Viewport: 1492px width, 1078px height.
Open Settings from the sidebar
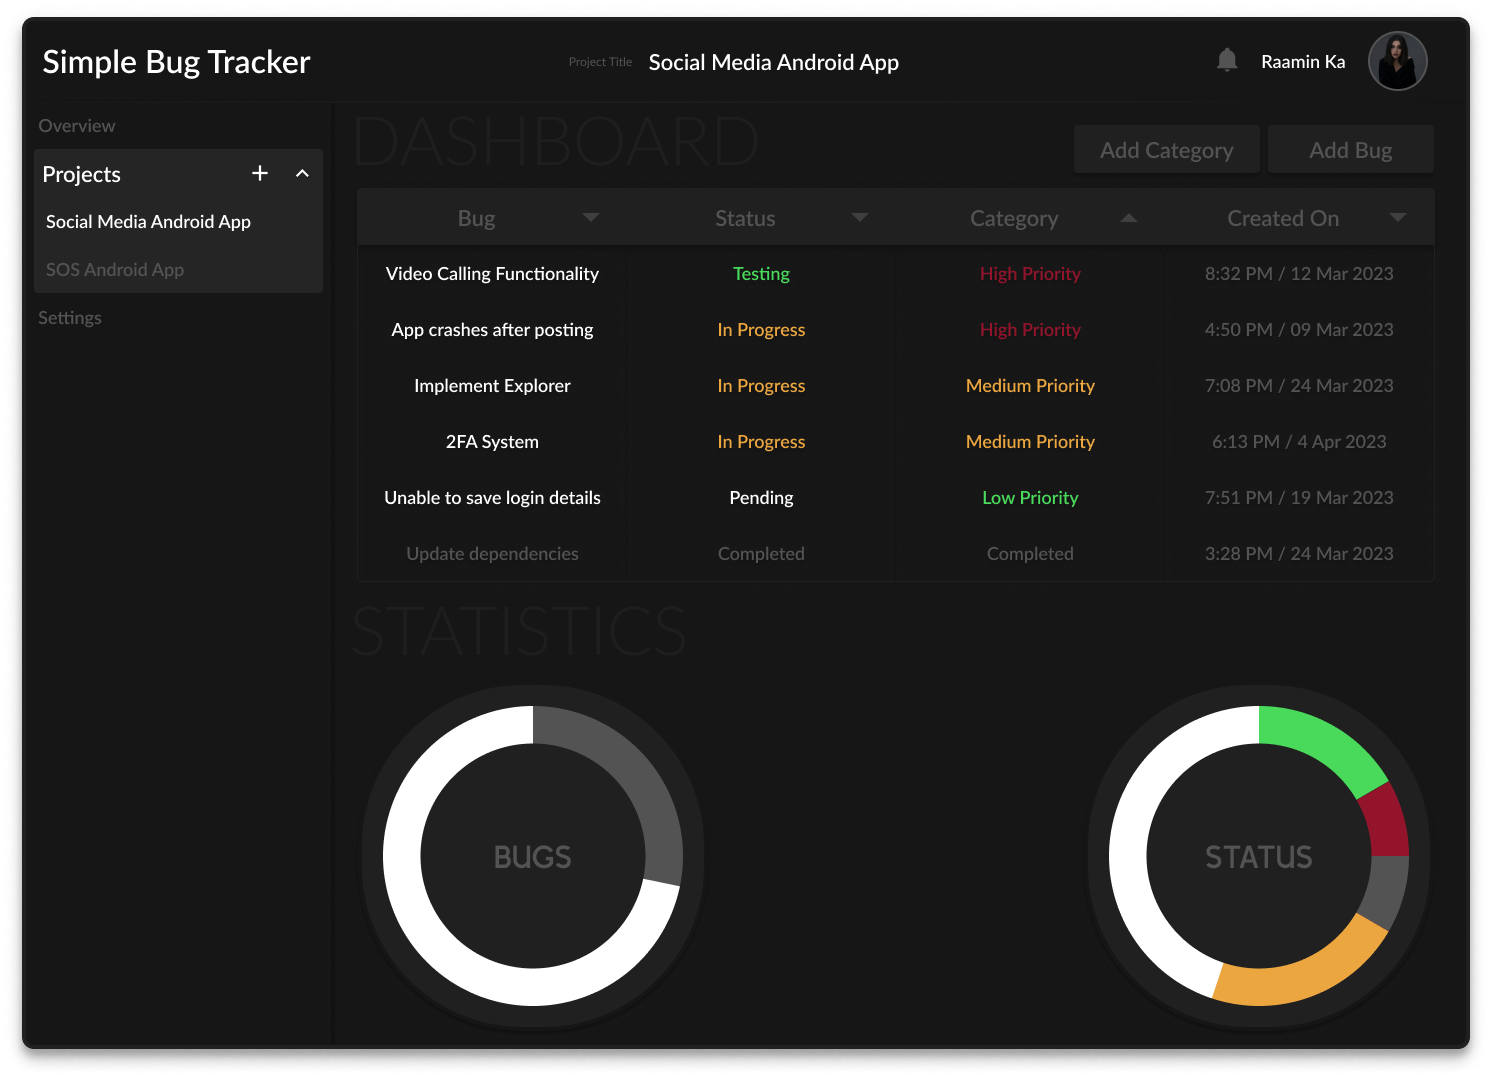[69, 317]
